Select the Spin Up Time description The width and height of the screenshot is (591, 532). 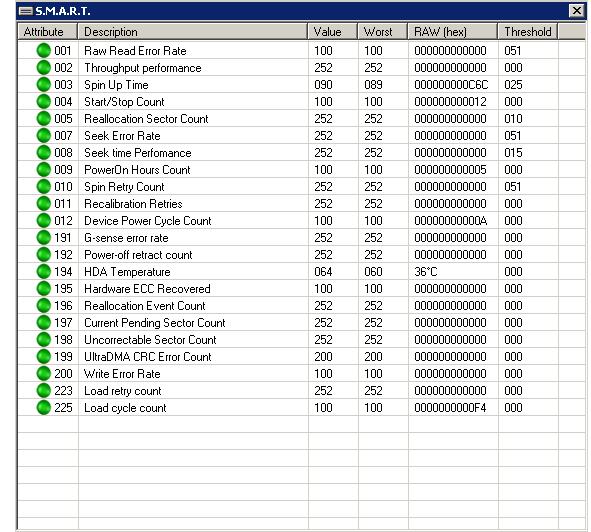[x=116, y=85]
